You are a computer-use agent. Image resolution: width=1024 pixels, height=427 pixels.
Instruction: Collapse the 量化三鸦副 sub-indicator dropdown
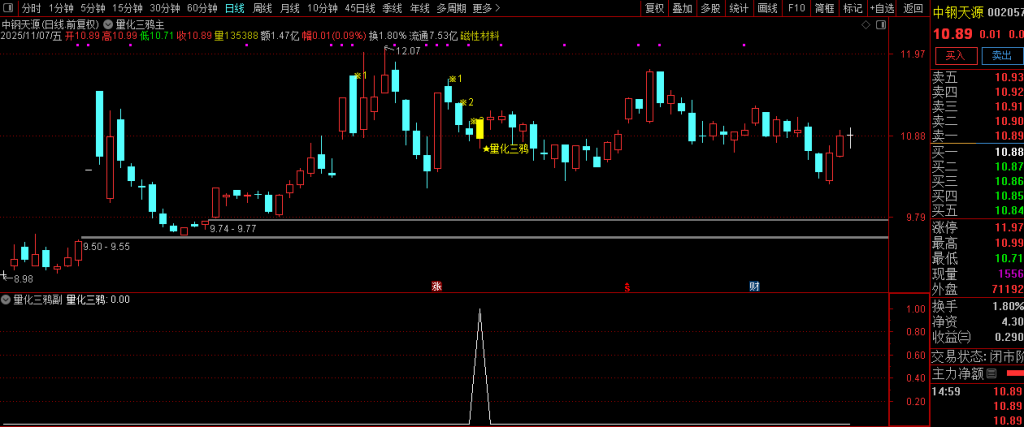[6, 299]
